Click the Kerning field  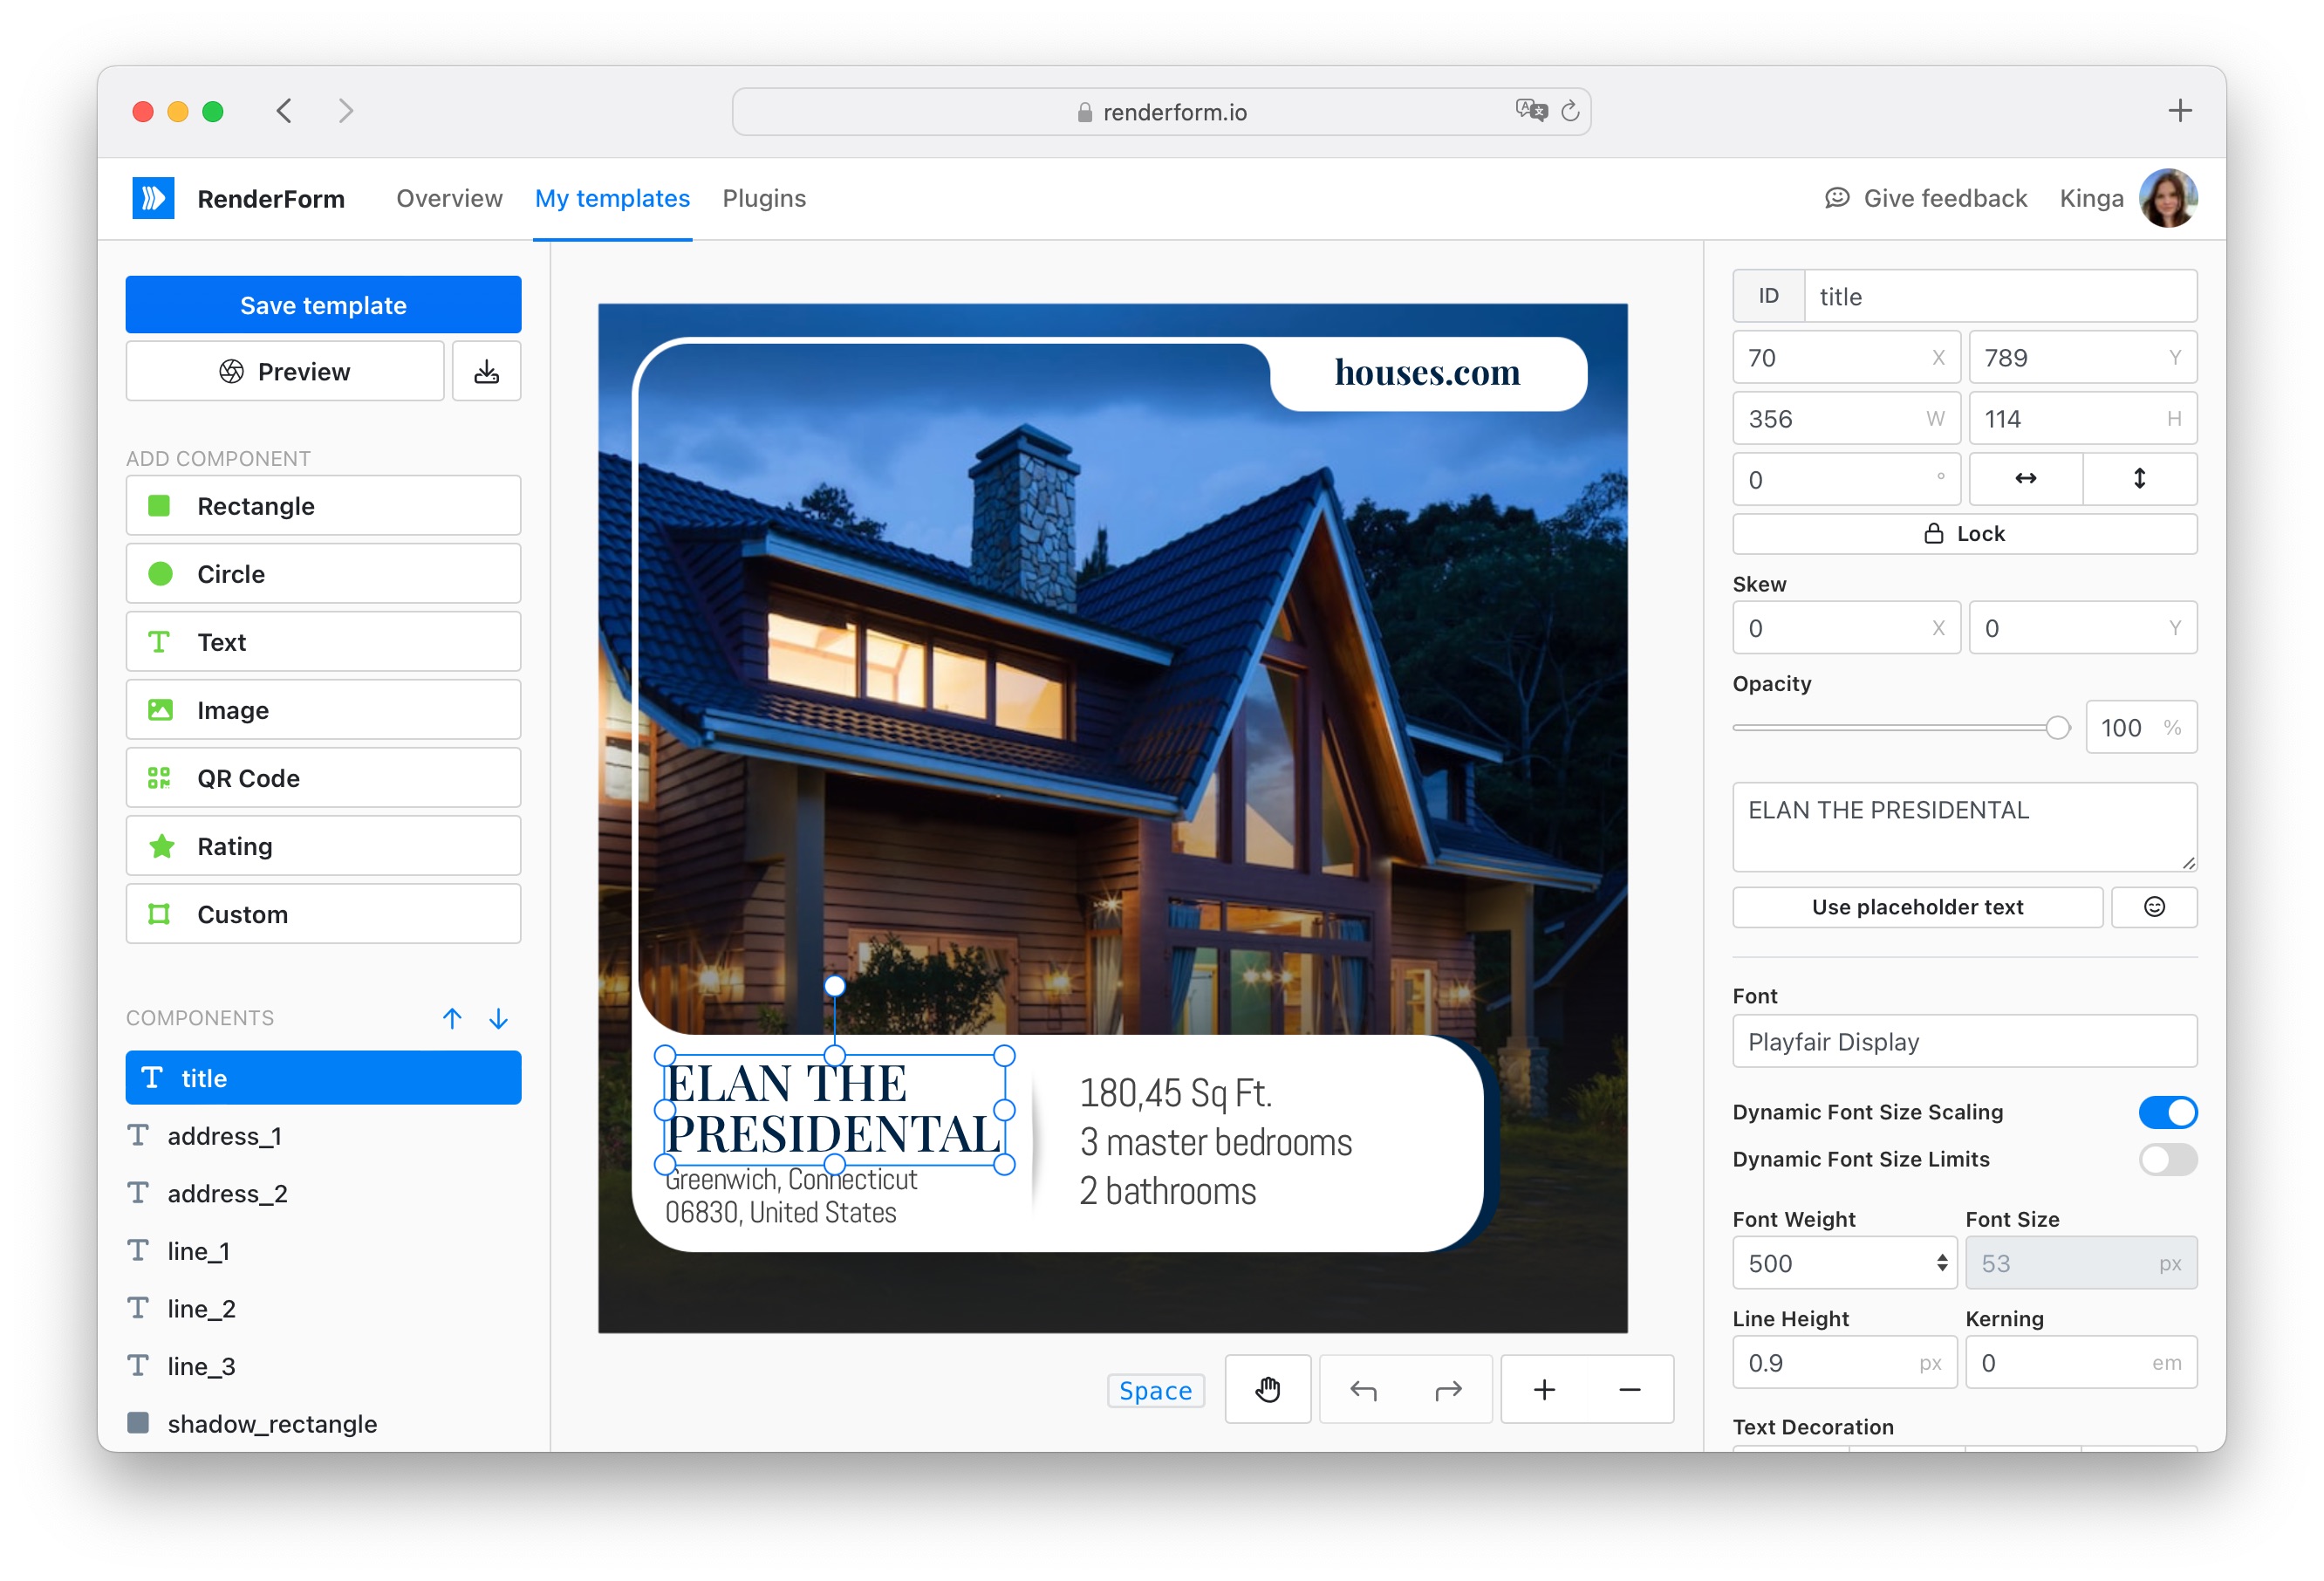[x=2081, y=1362]
